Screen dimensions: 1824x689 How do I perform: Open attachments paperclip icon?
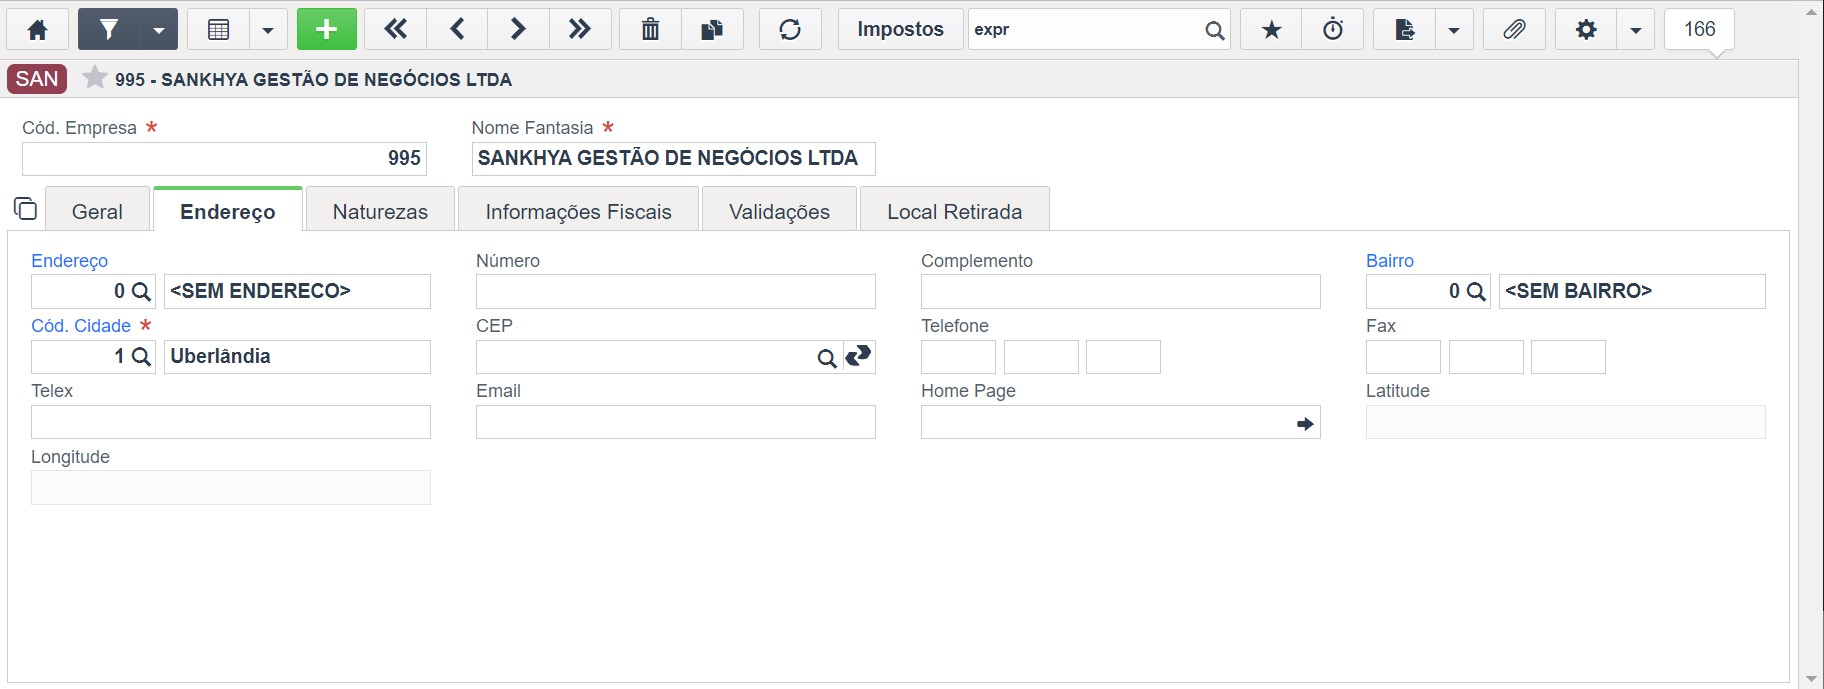point(1514,30)
